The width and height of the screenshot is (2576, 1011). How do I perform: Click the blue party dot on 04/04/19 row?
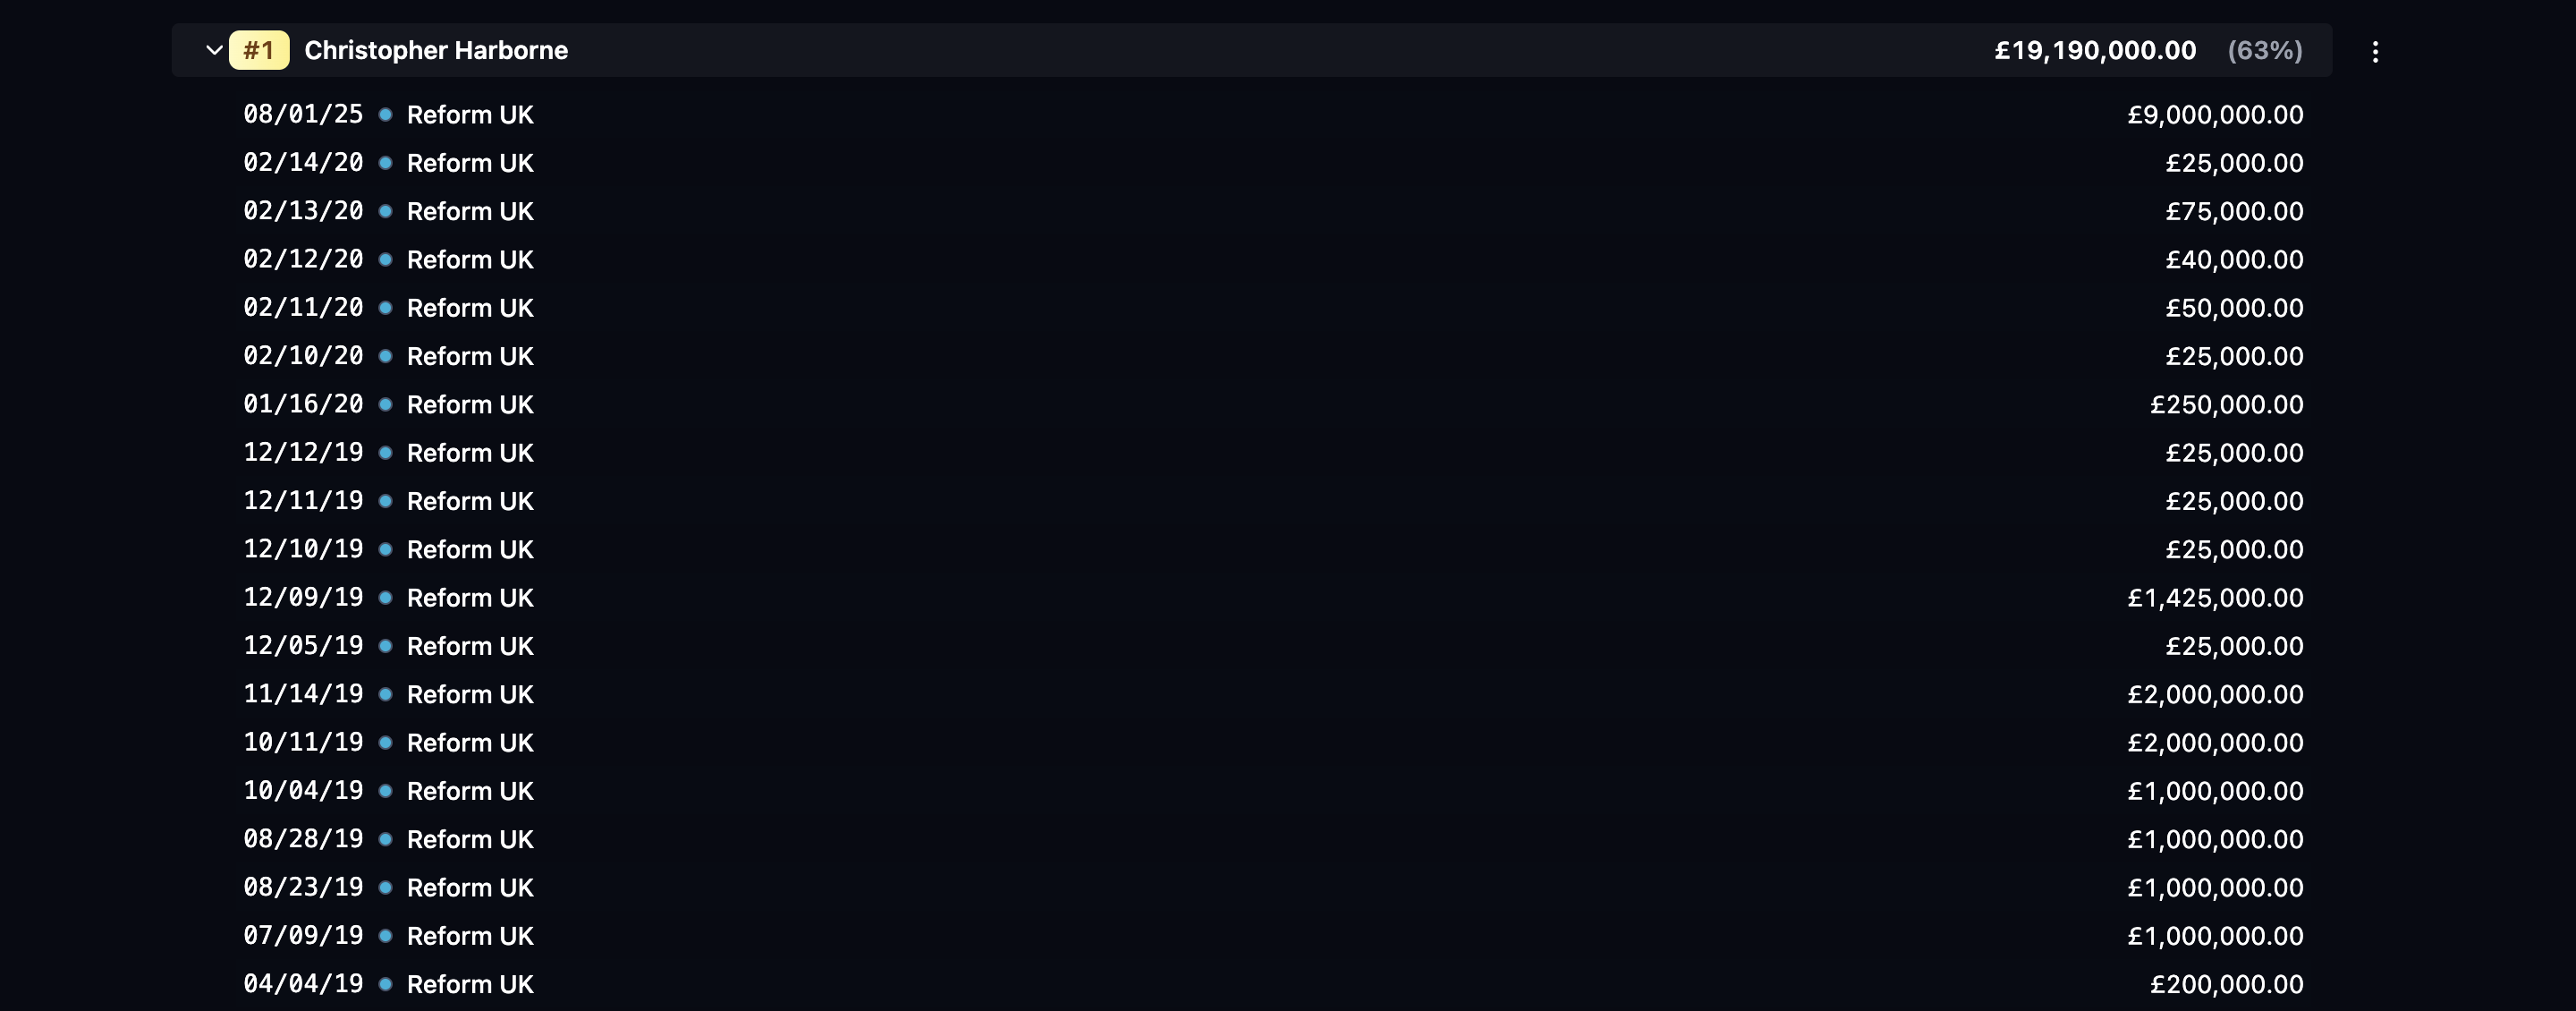click(385, 985)
